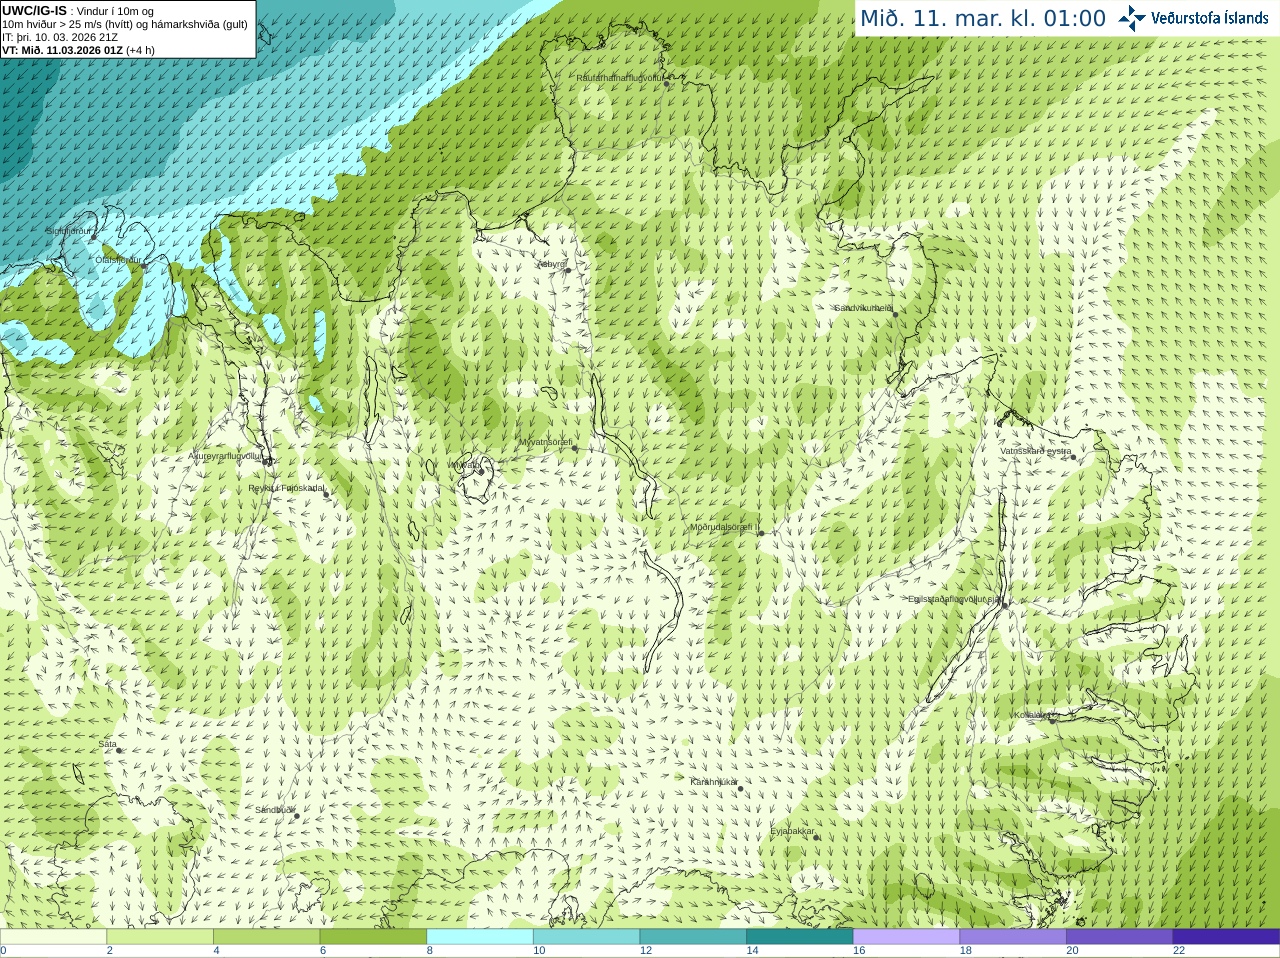Click the '0' legend scale number
This screenshot has width=1280, height=958.
(3, 951)
